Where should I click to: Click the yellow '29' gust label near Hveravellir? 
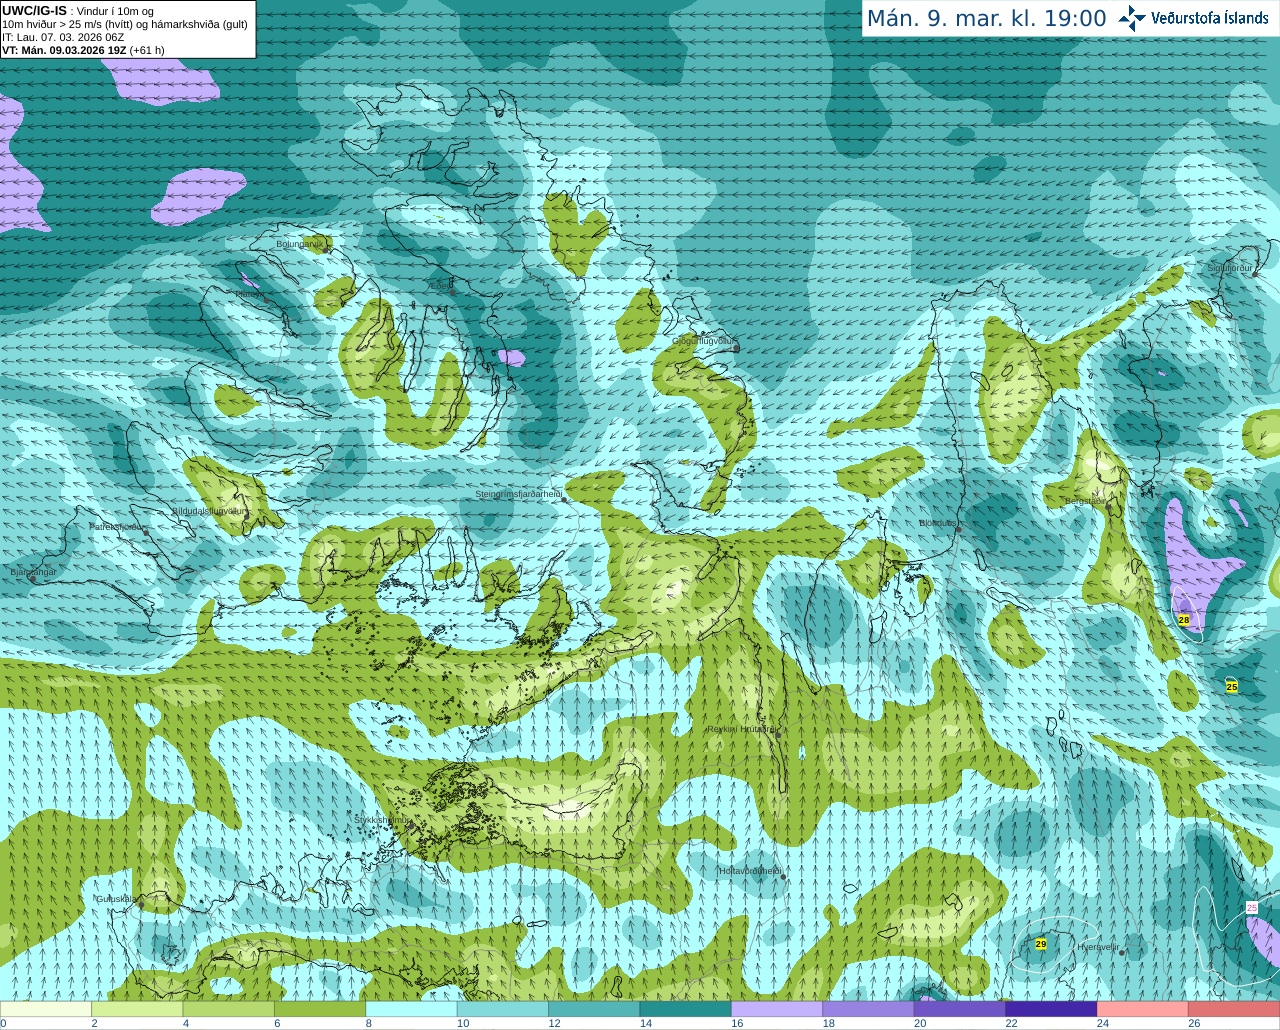[1041, 944]
